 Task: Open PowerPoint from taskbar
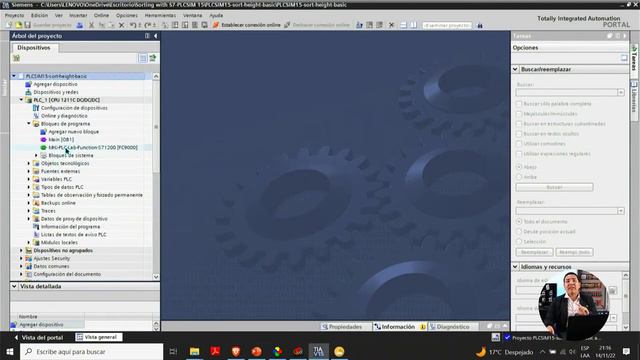(257, 351)
